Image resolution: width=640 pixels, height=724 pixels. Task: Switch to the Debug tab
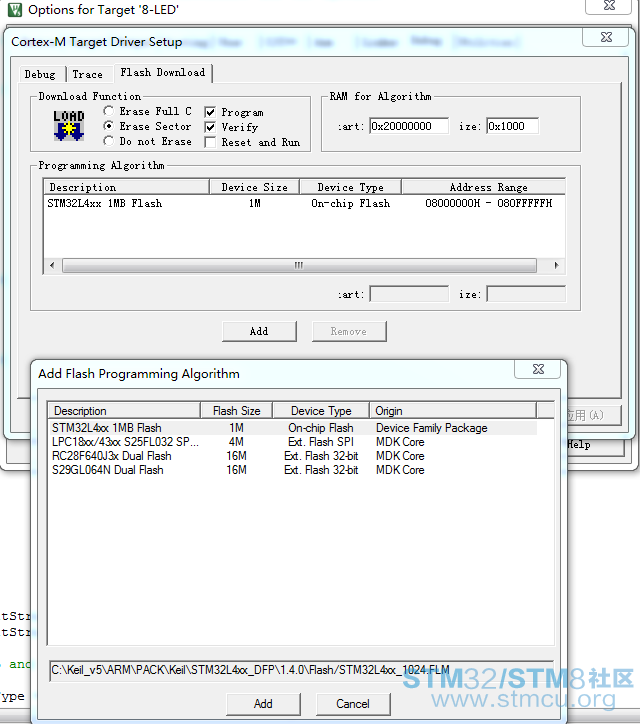pyautogui.click(x=40, y=74)
